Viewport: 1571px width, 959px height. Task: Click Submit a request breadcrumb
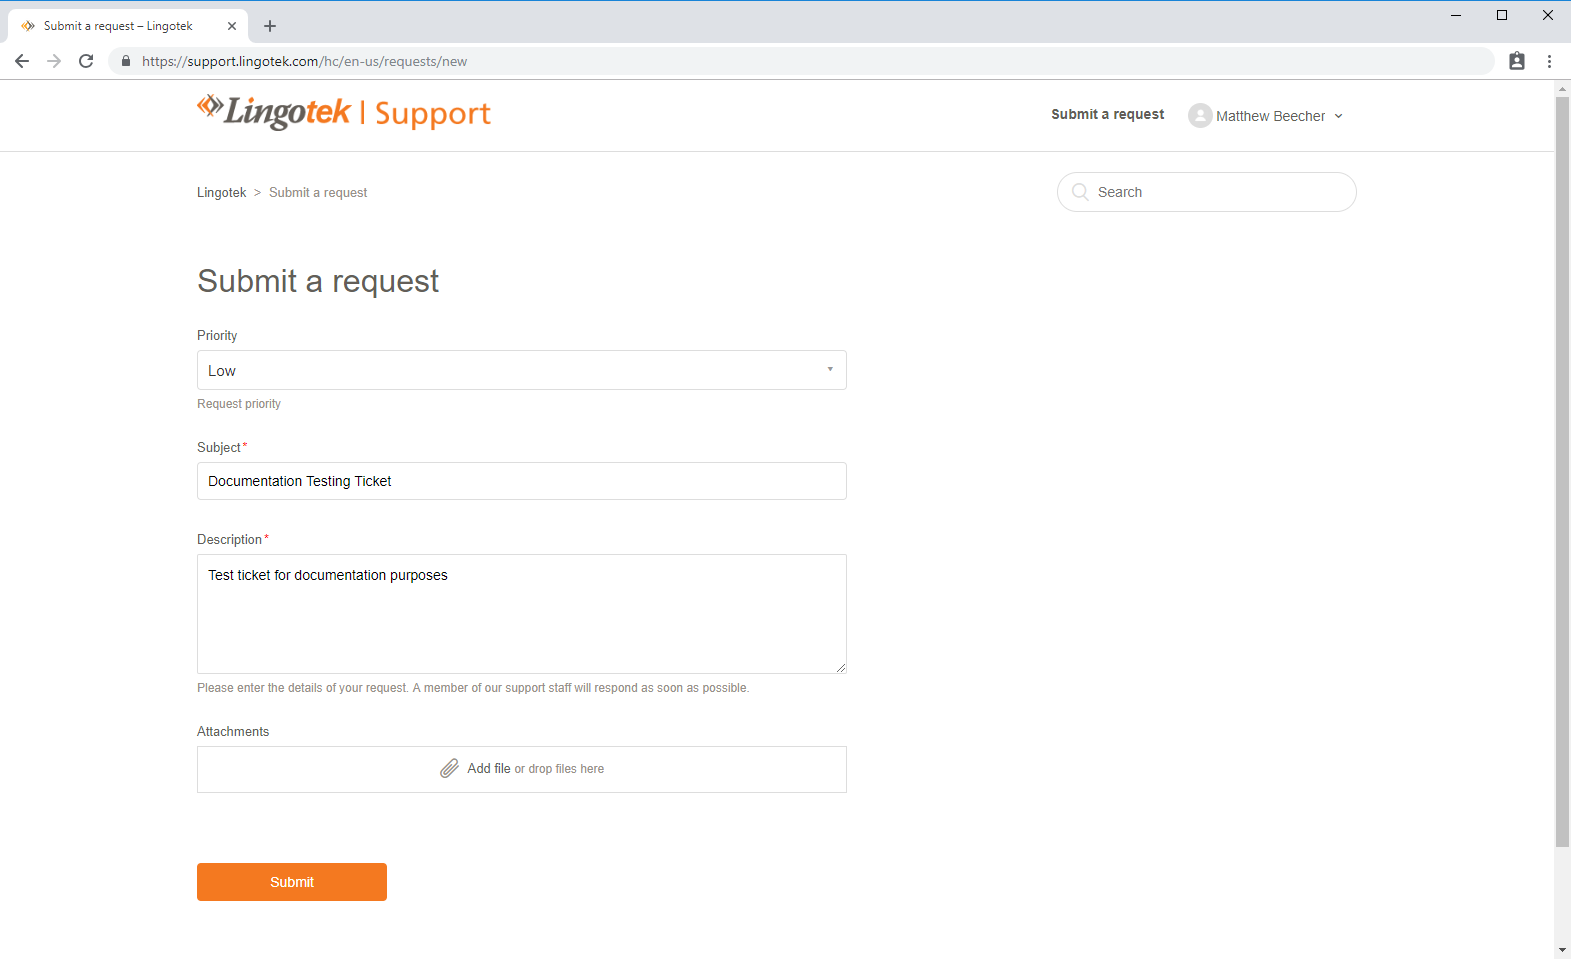pyautogui.click(x=318, y=192)
